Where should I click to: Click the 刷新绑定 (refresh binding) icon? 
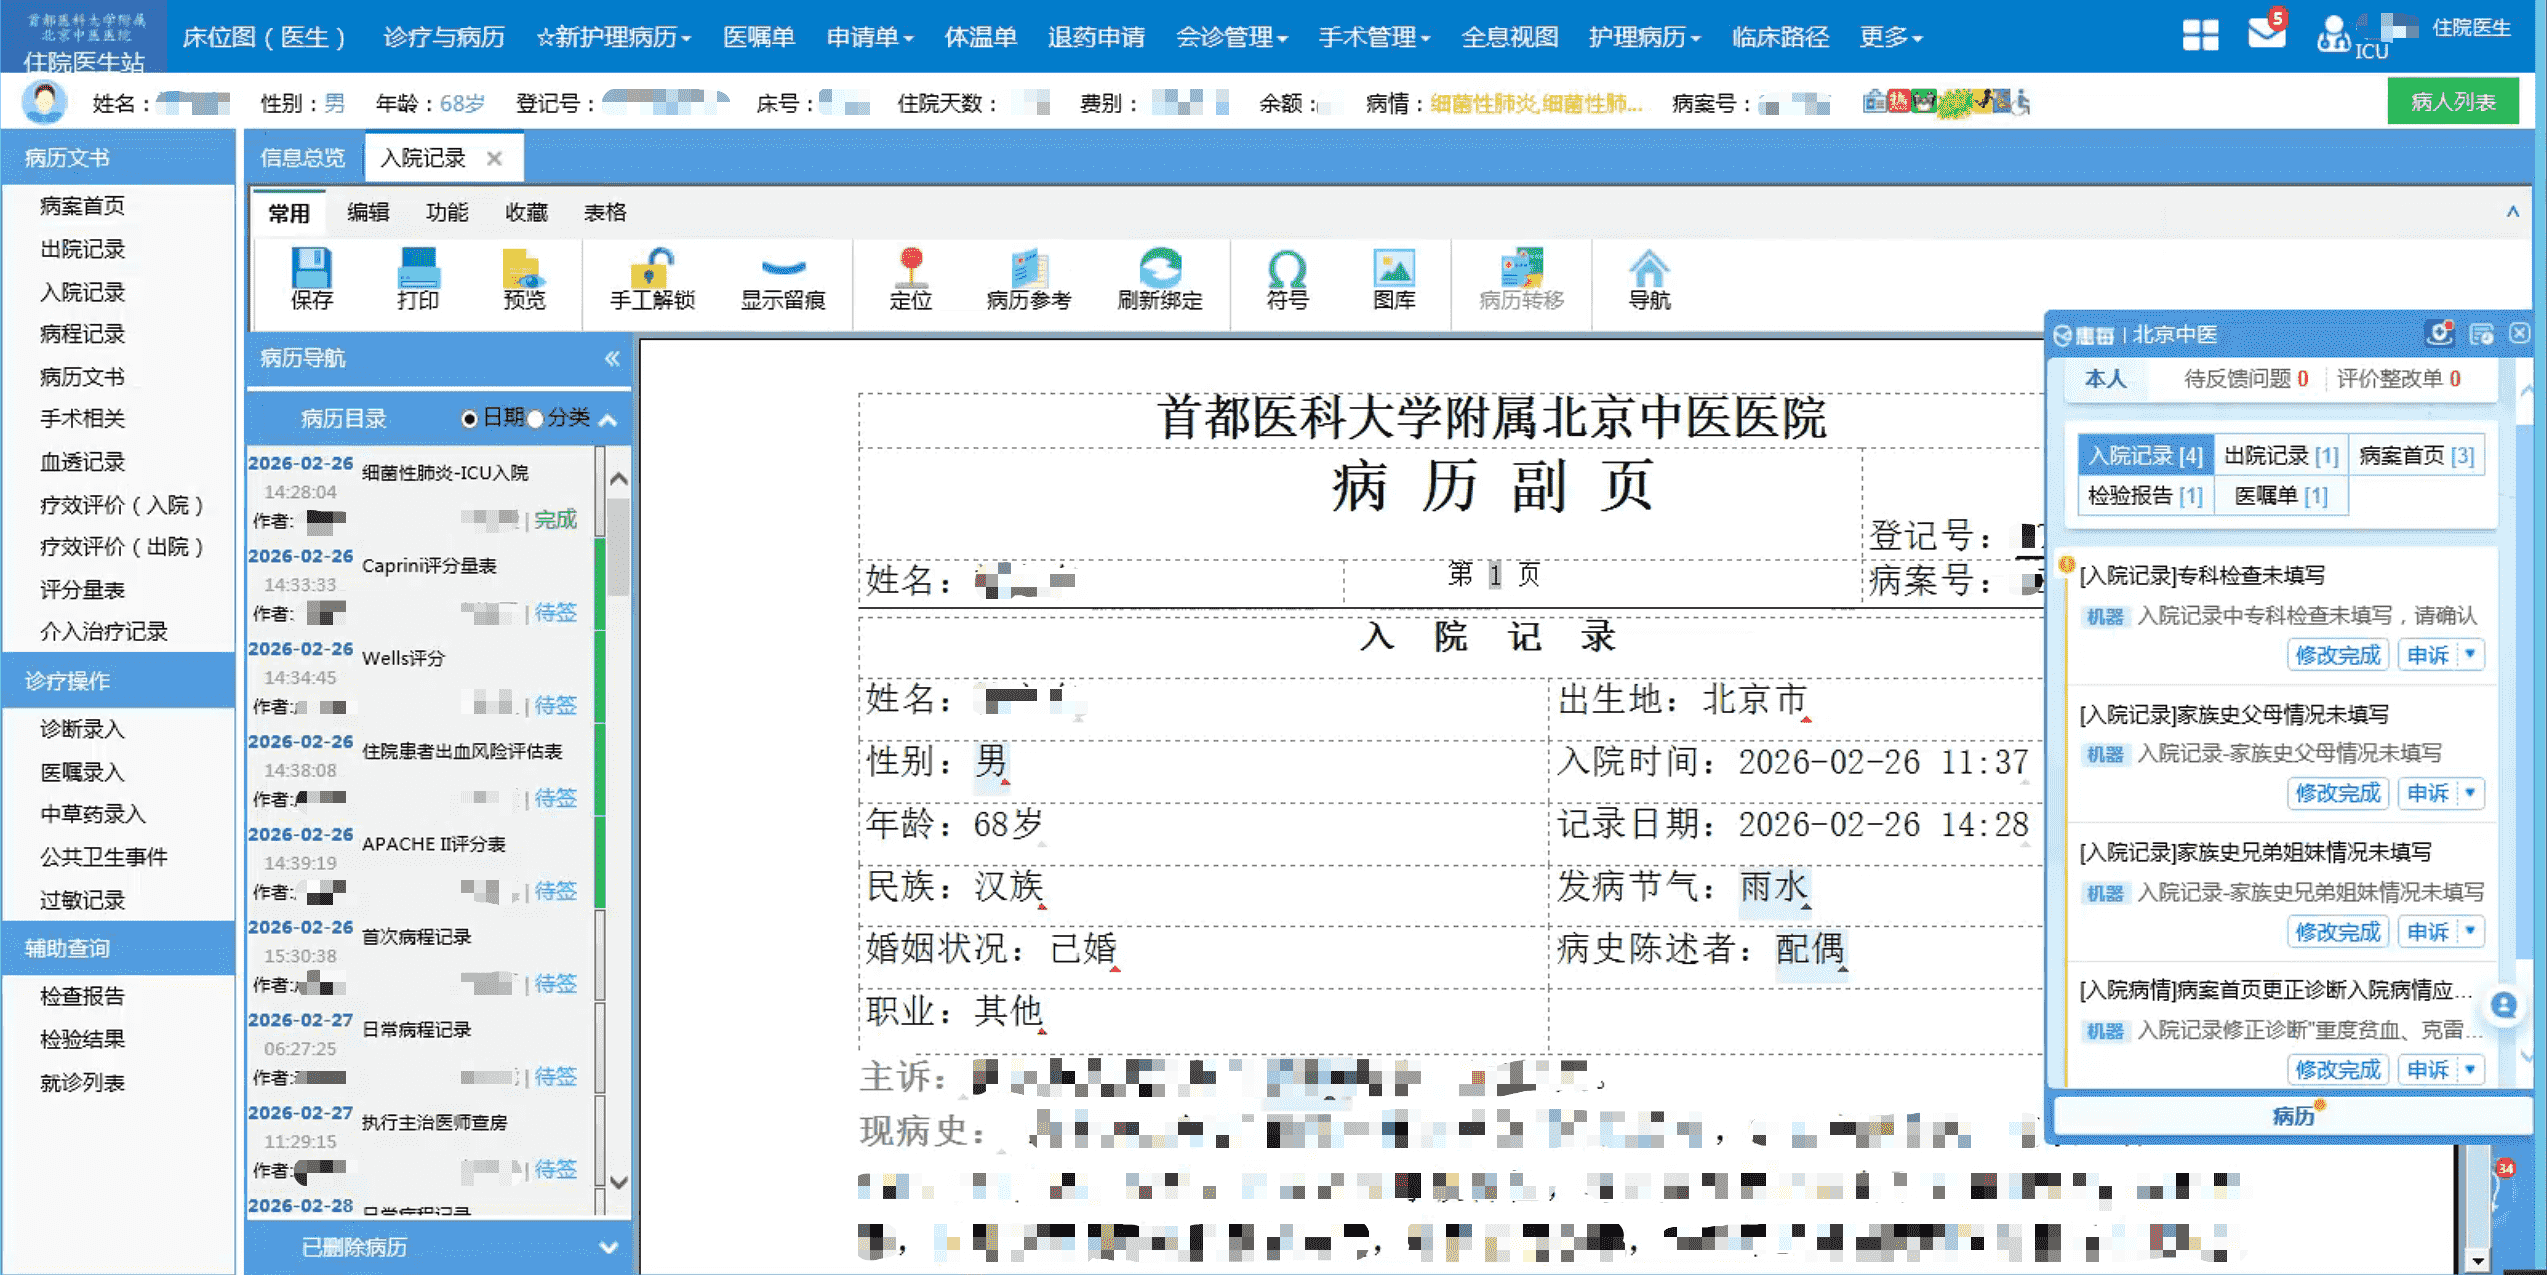(1160, 283)
